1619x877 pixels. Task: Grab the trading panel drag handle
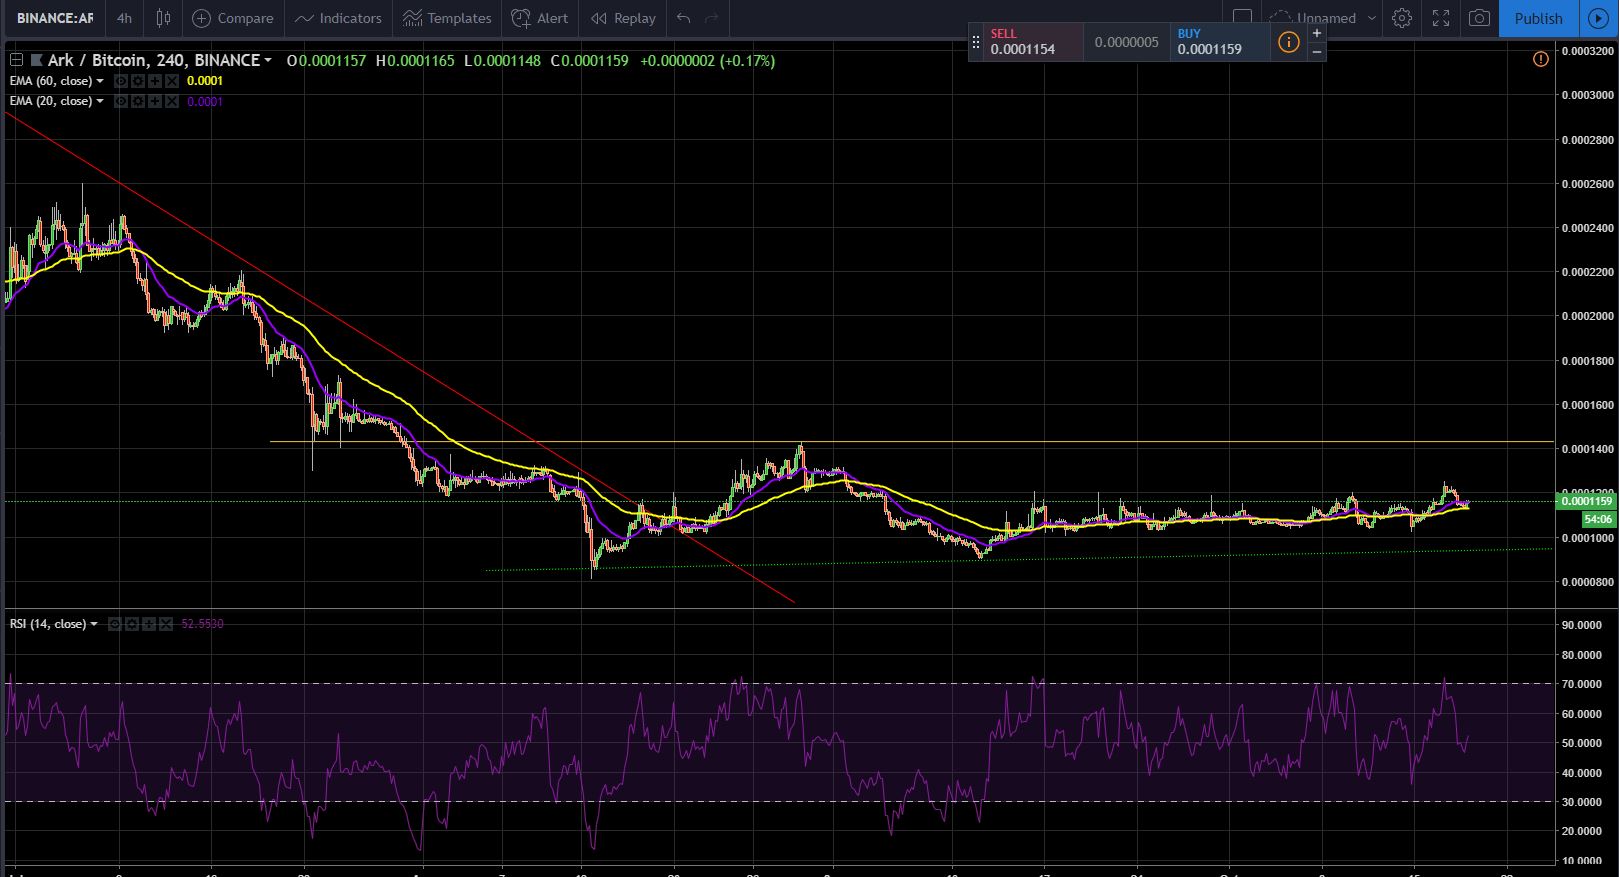[976, 42]
